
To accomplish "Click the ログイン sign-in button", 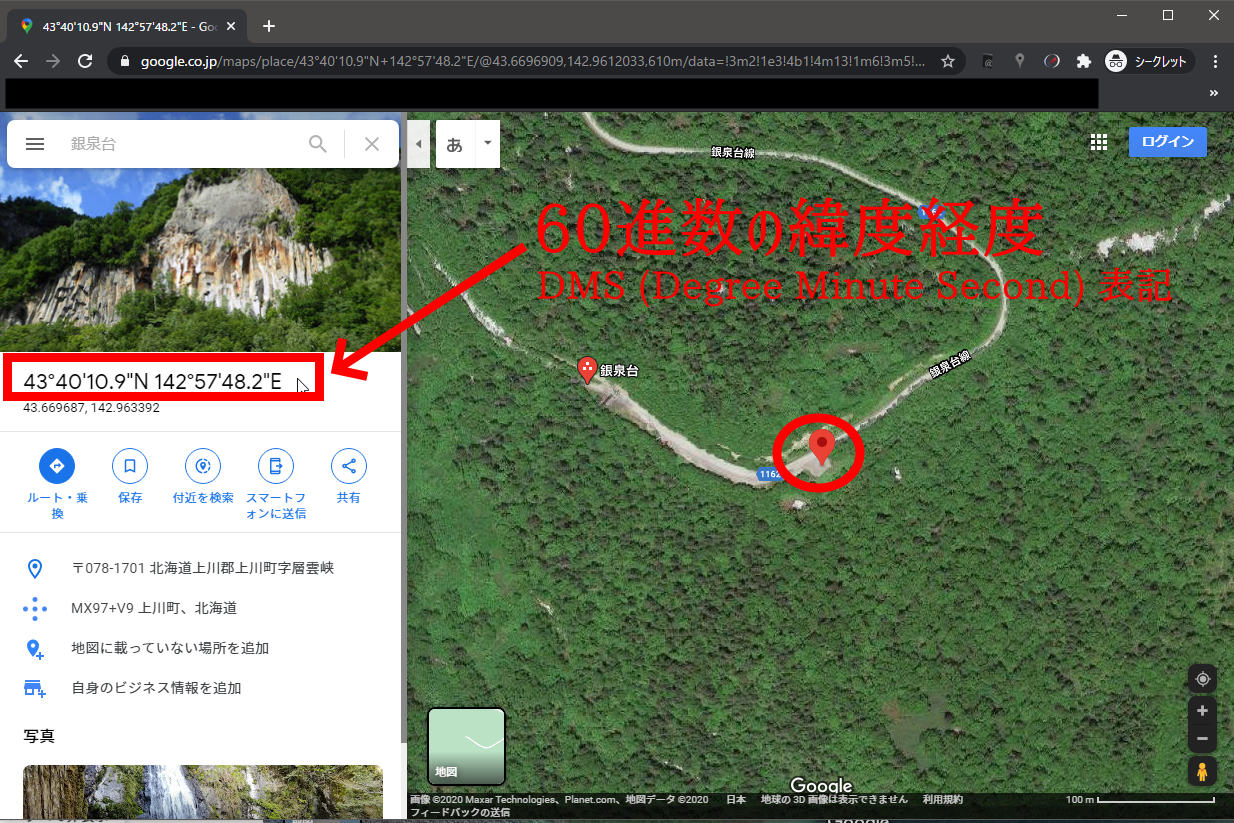I will coord(1167,142).
